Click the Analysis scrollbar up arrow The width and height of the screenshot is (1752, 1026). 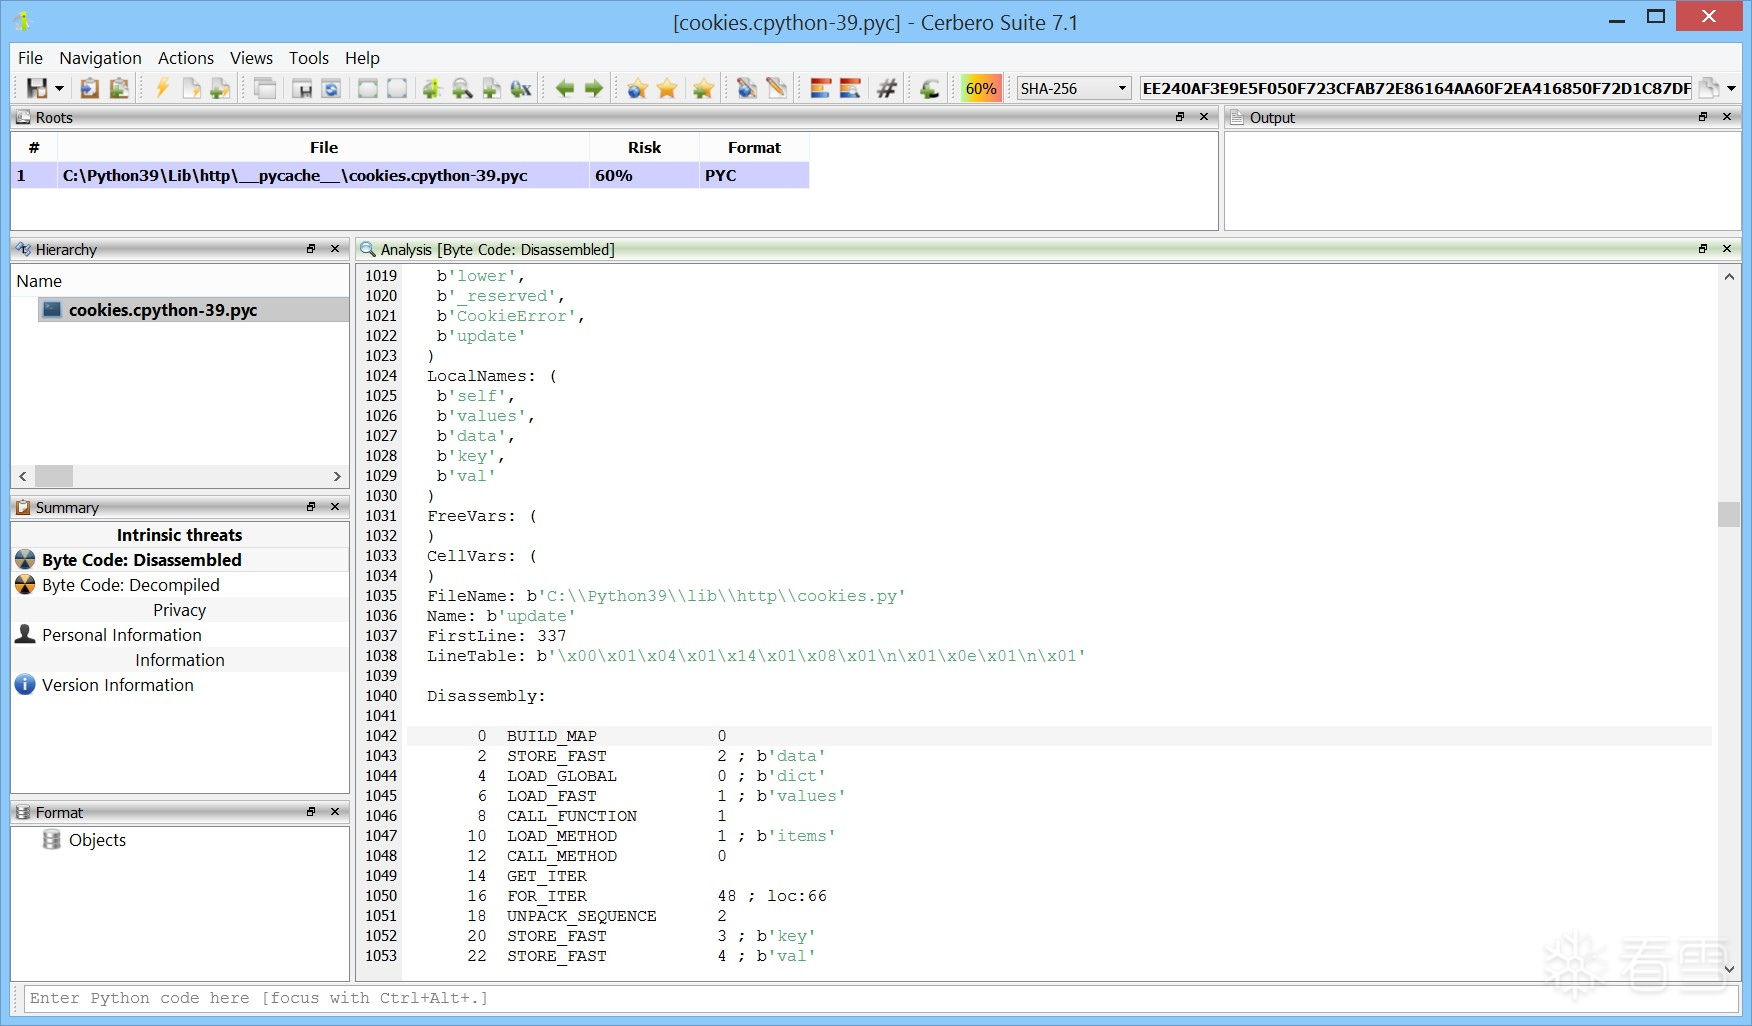[1729, 276]
